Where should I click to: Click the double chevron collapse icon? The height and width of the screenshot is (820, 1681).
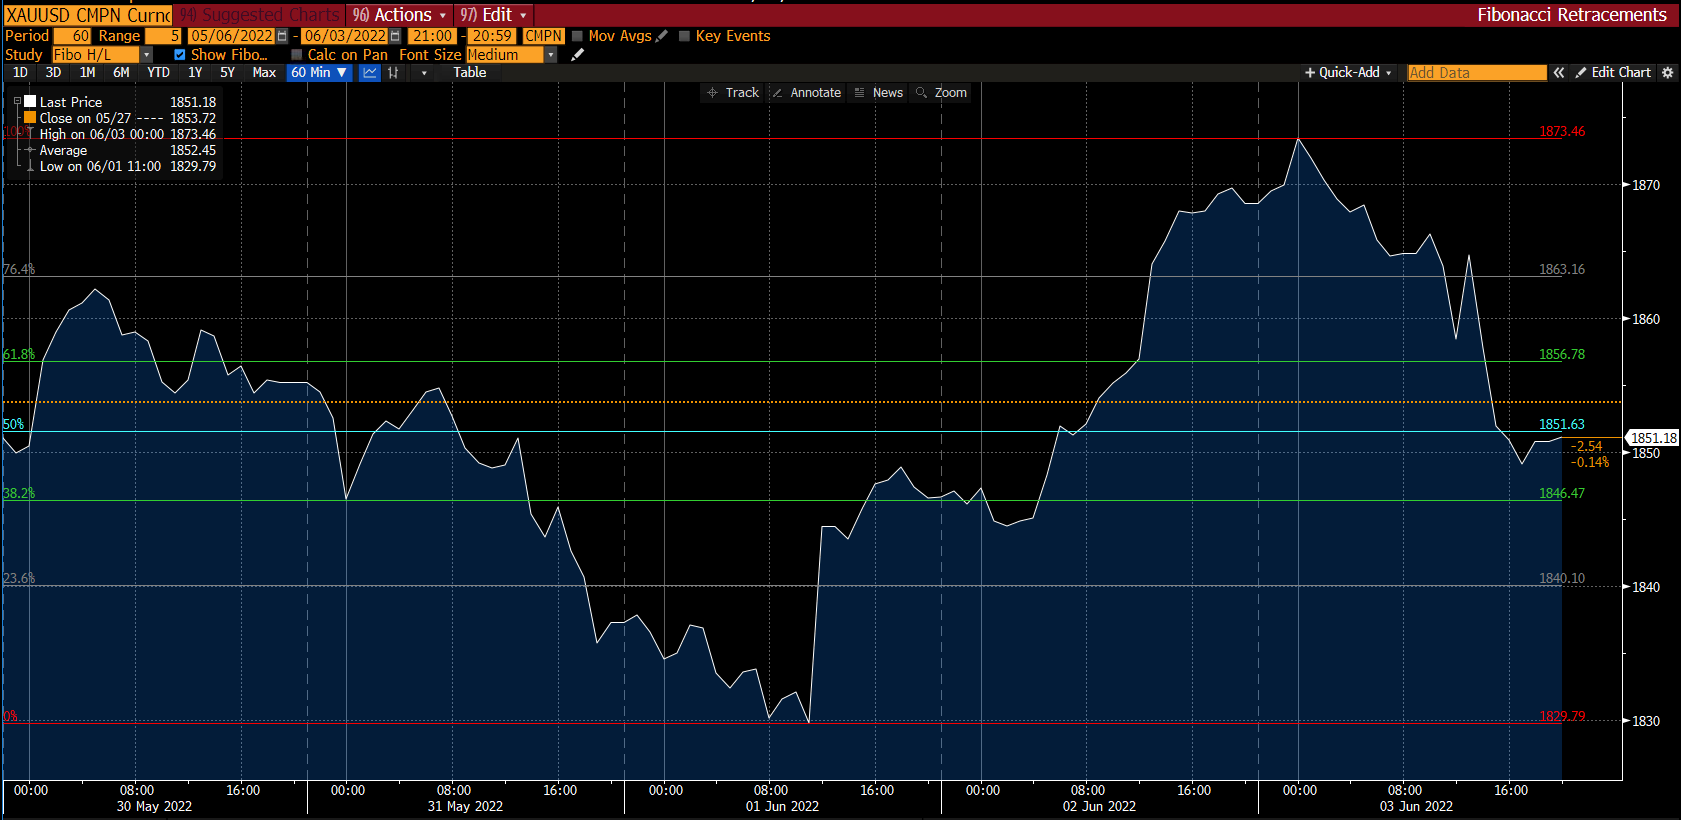pyautogui.click(x=1558, y=73)
